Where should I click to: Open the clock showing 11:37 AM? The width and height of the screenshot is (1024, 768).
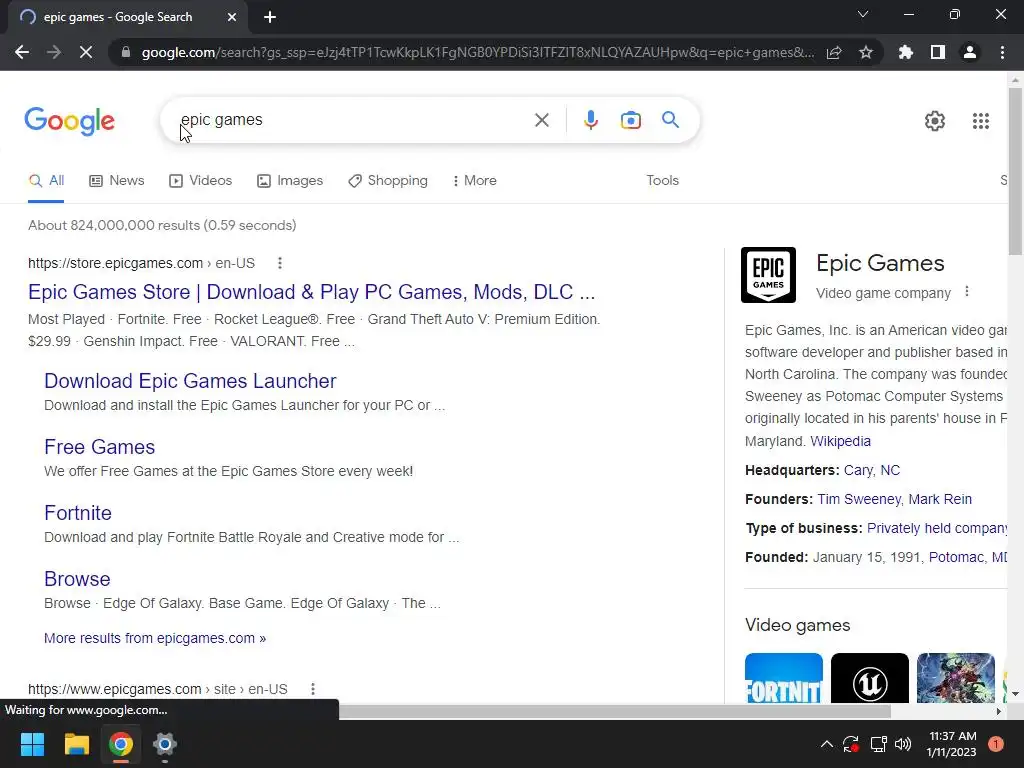coord(952,744)
